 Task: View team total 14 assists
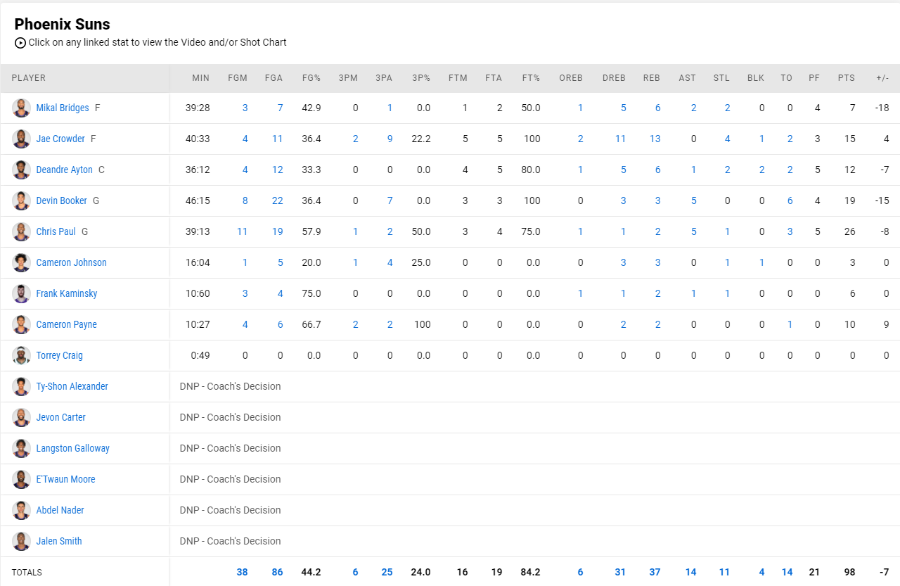coord(690,572)
